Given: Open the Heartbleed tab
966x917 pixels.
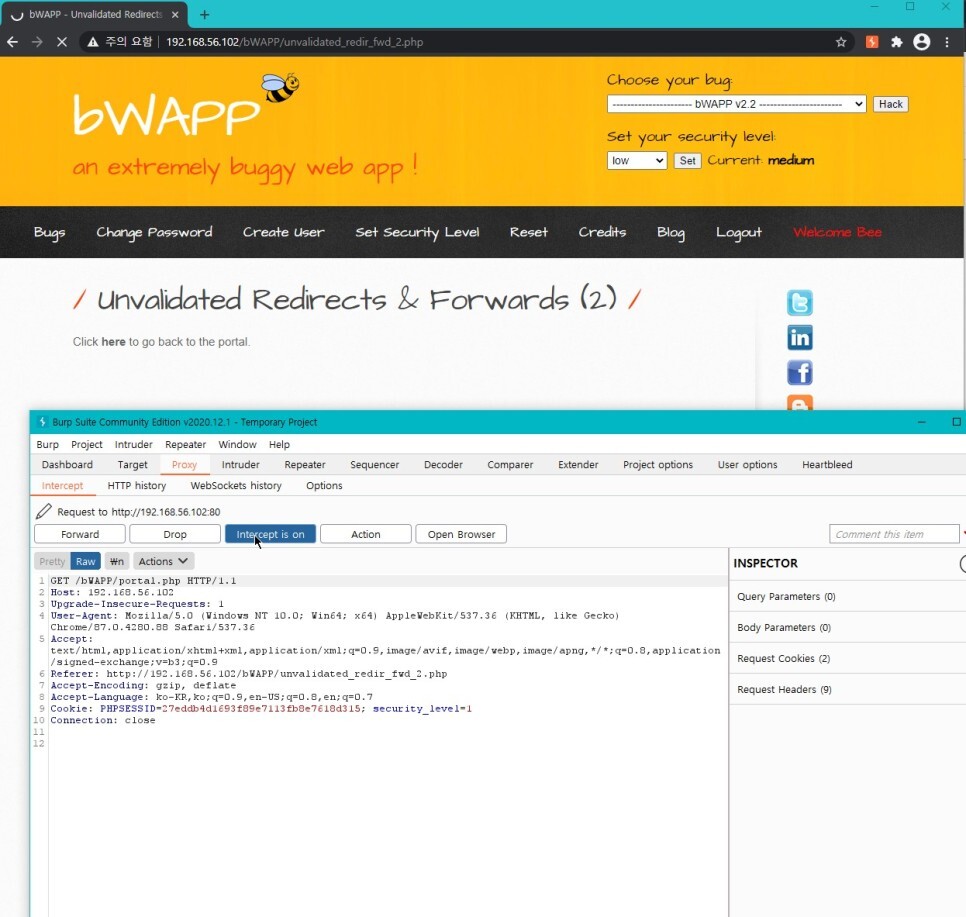Looking at the screenshot, I should (x=827, y=465).
